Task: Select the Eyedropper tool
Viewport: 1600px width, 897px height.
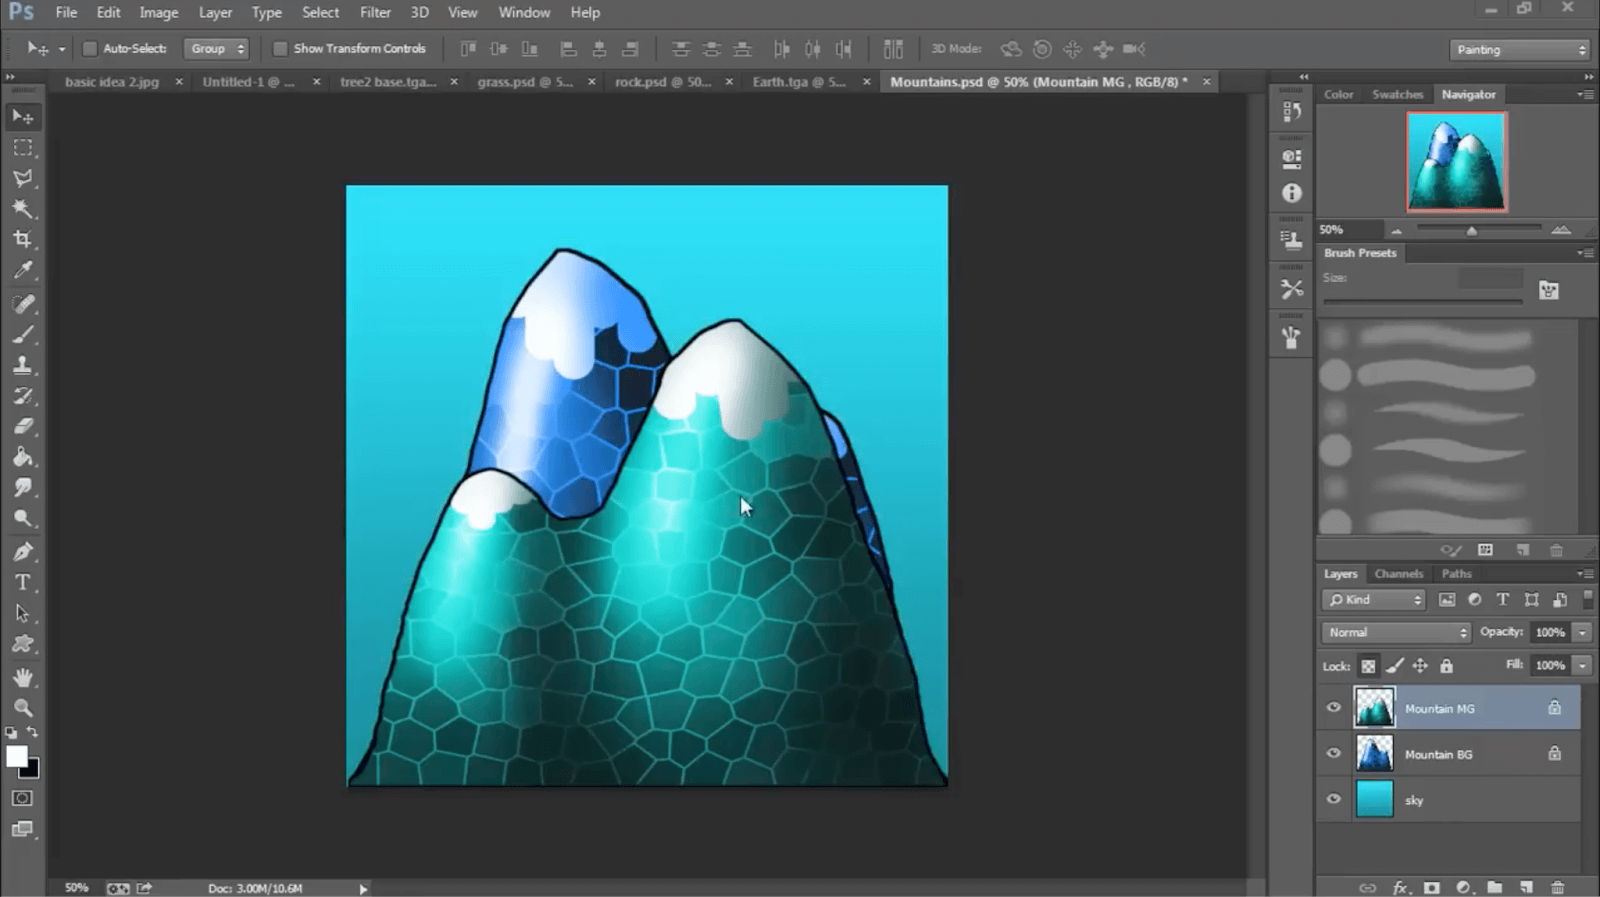Action: pos(22,270)
